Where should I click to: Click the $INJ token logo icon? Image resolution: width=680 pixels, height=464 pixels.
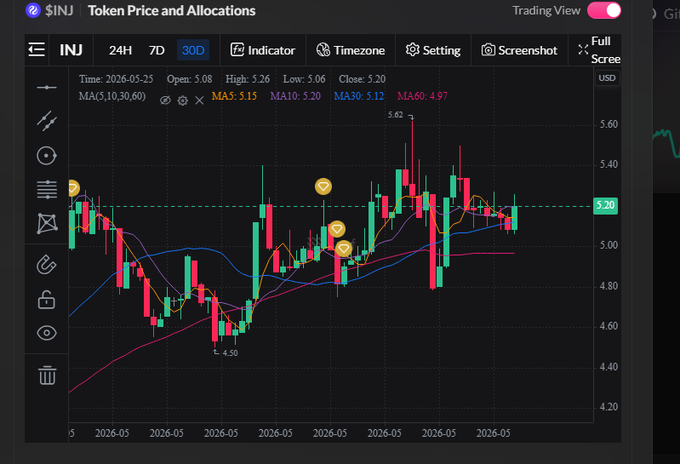click(33, 10)
